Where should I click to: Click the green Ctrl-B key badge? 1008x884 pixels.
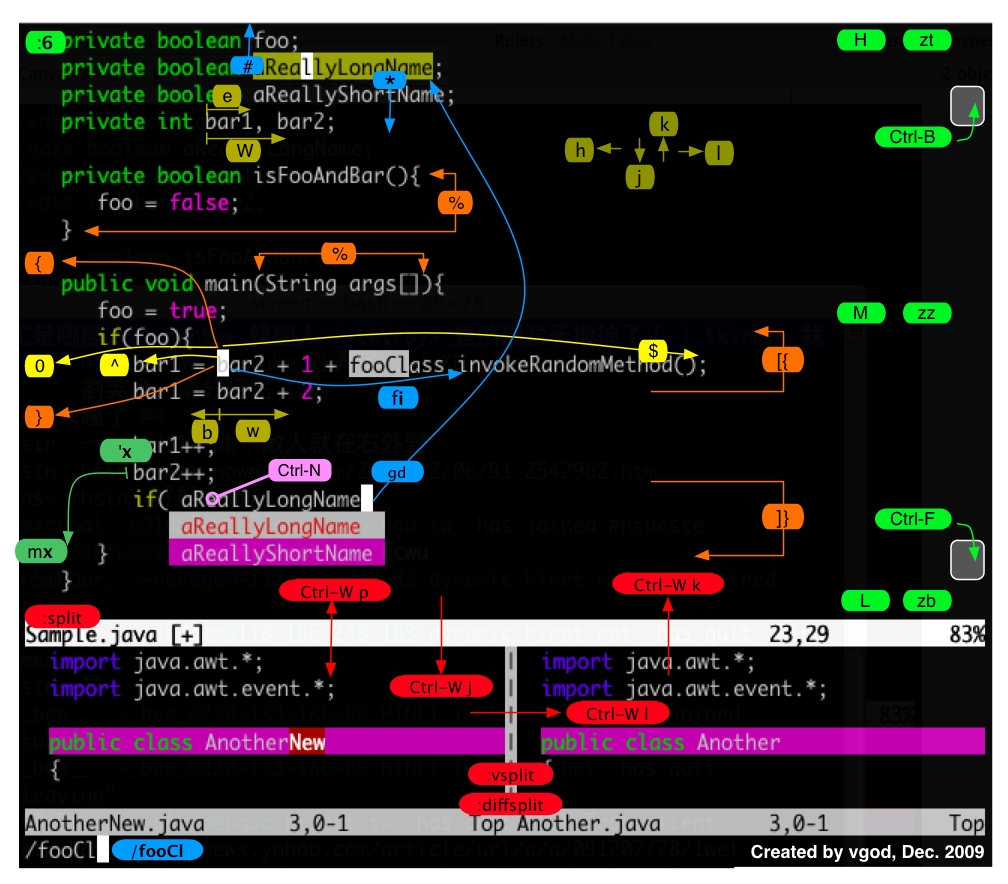912,137
